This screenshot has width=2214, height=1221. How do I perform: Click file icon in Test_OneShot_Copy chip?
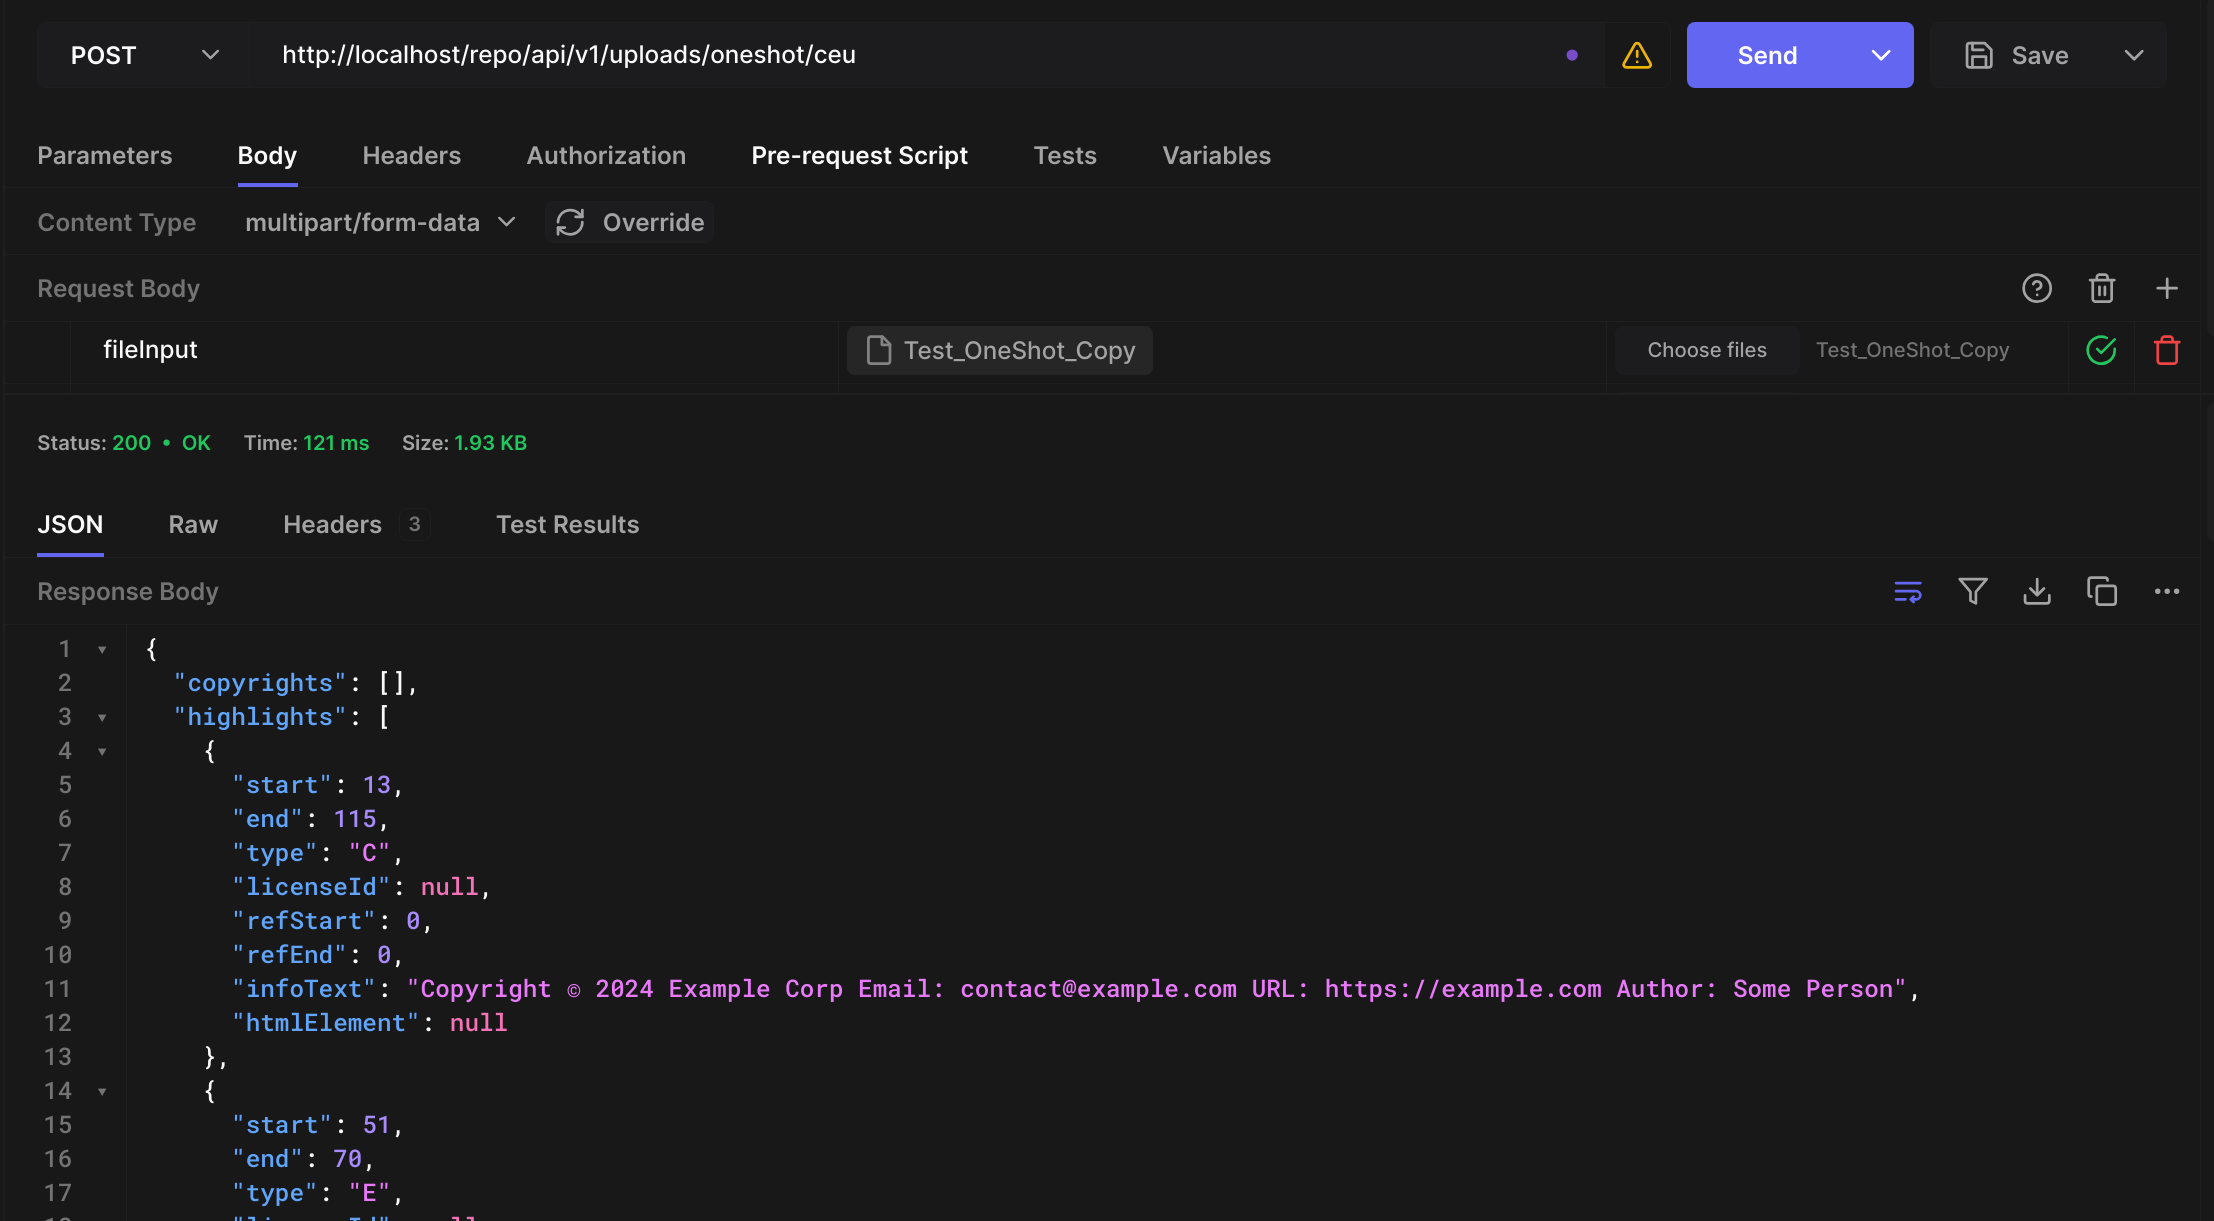pos(878,350)
